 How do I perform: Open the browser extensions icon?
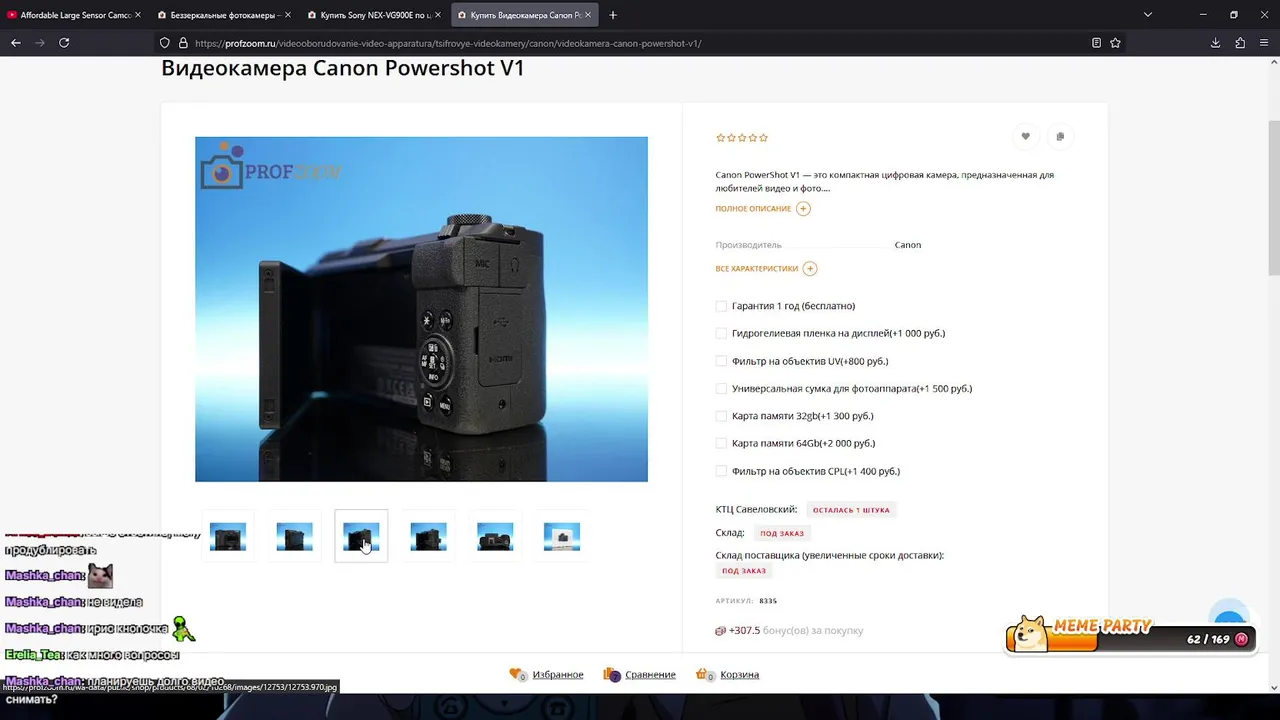pos(1240,43)
